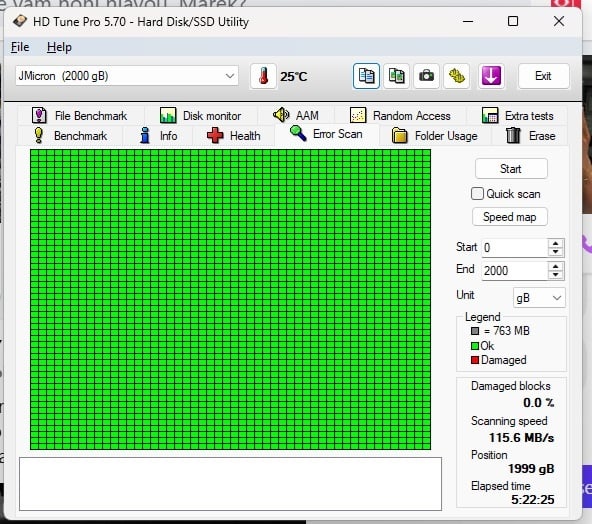592x524 pixels.
Task: Click the Exit button
Action: pos(543,76)
